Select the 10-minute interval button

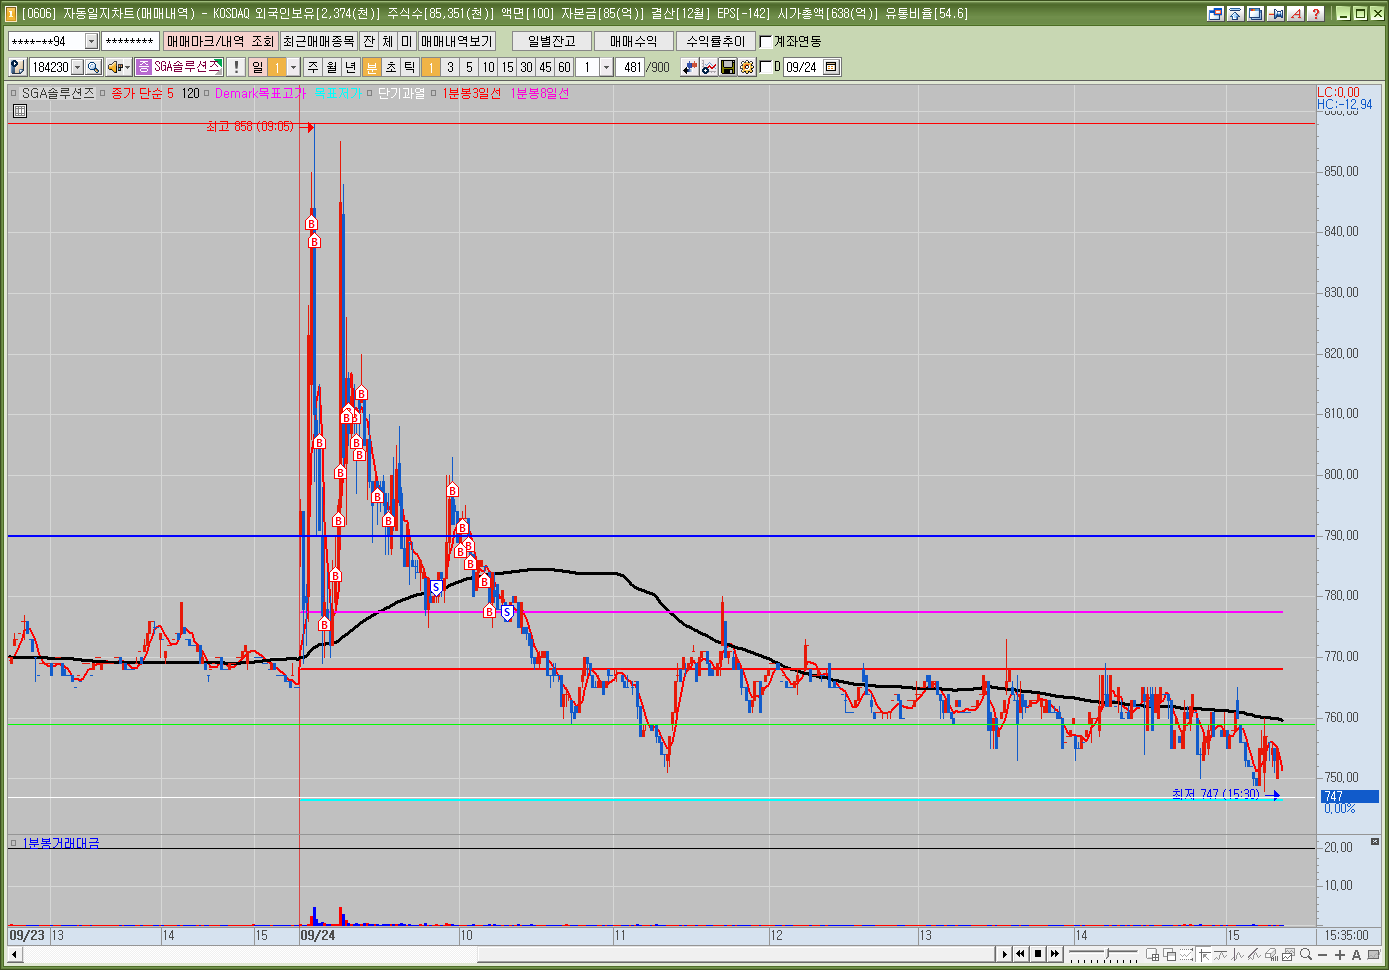(x=488, y=67)
